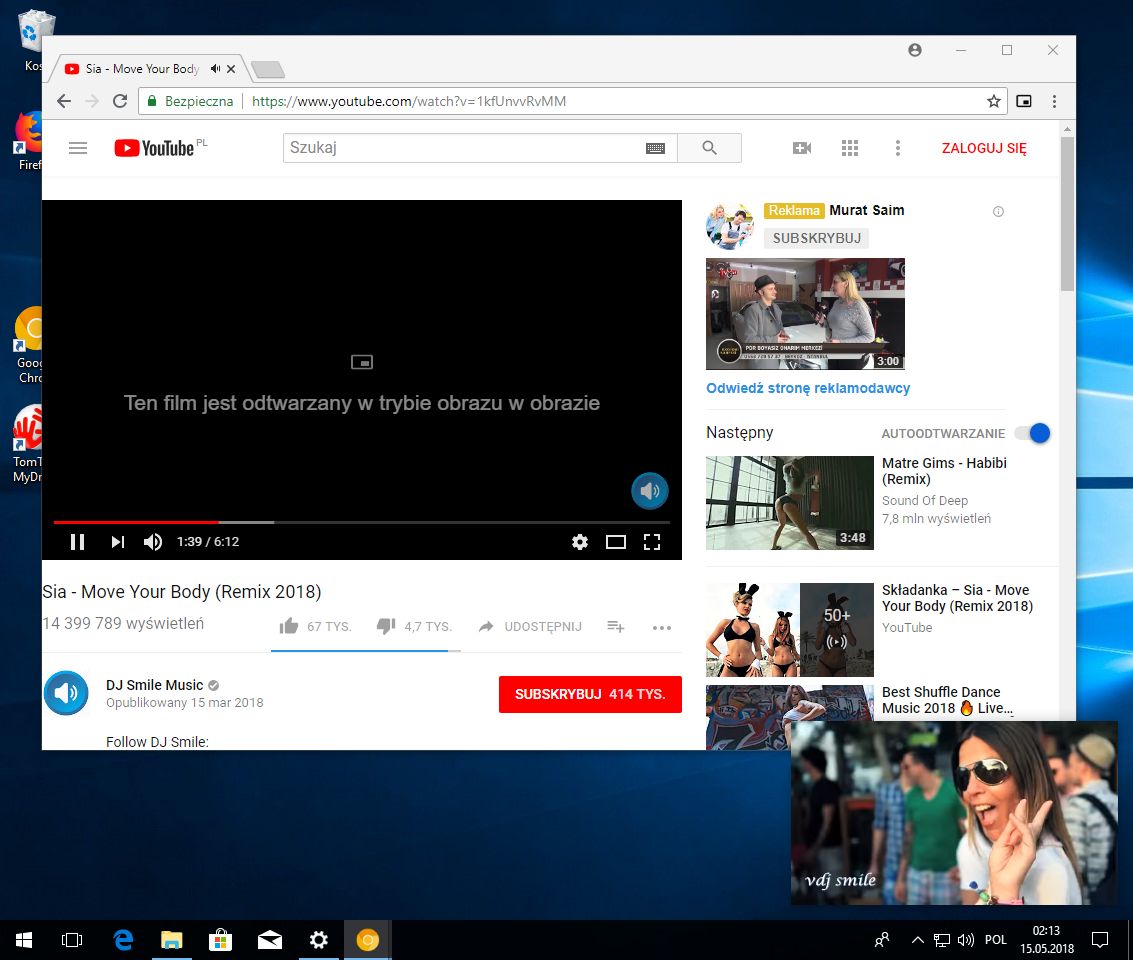This screenshot has height=960, width=1133.
Task: Select the Sia - Move Your Body tab
Action: [x=142, y=69]
